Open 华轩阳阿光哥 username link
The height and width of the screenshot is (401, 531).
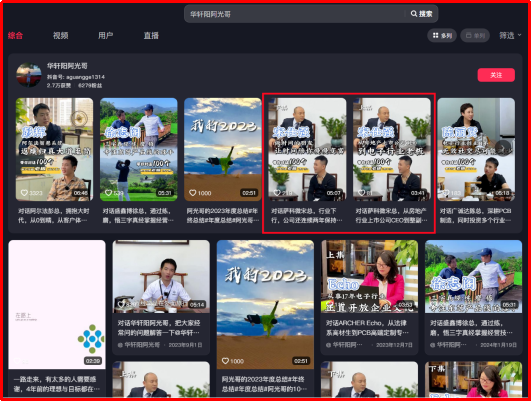[x=67, y=66]
